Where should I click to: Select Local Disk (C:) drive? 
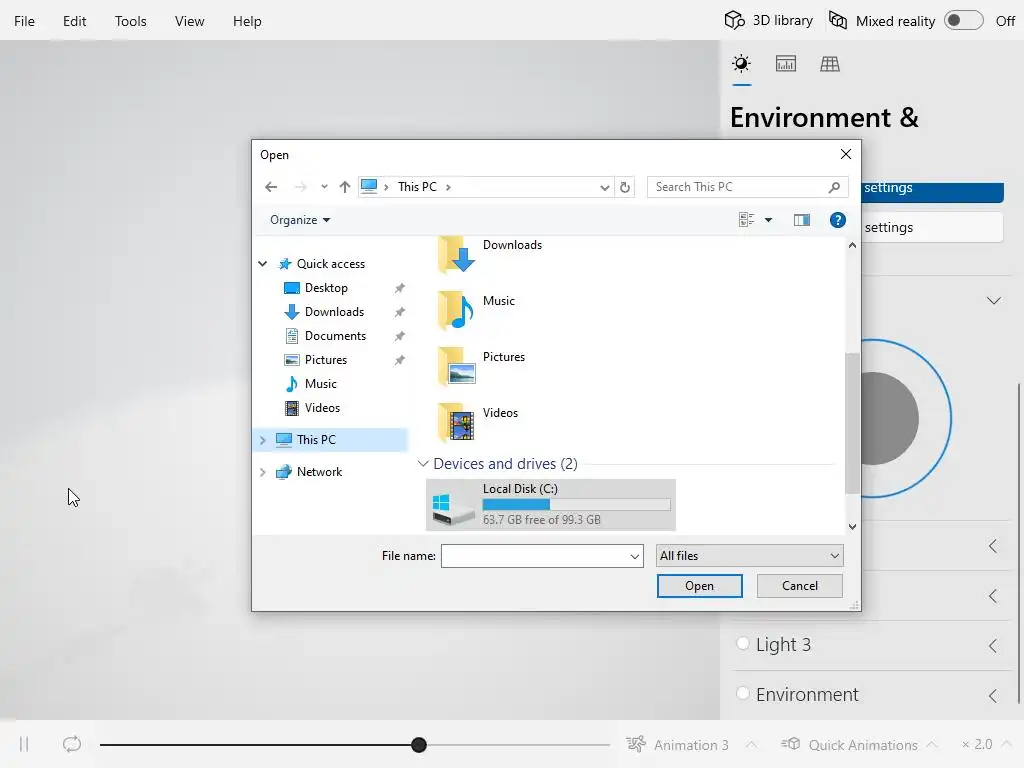551,504
